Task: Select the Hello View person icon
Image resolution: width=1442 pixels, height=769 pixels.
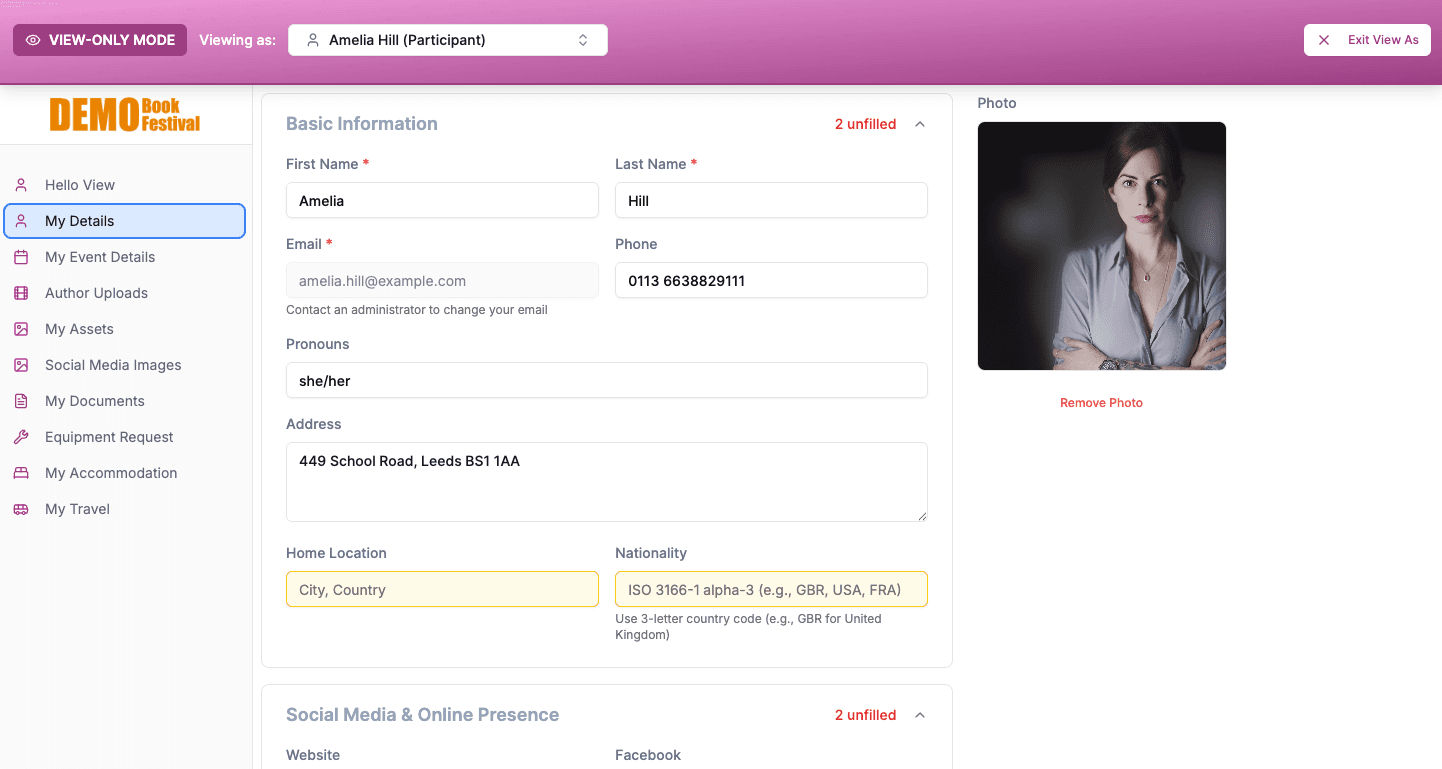Action: coord(21,184)
